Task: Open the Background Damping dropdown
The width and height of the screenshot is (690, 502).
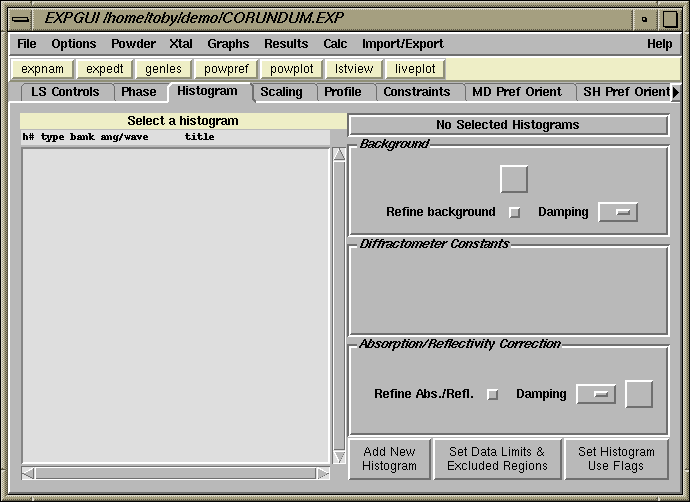Action: click(x=618, y=212)
